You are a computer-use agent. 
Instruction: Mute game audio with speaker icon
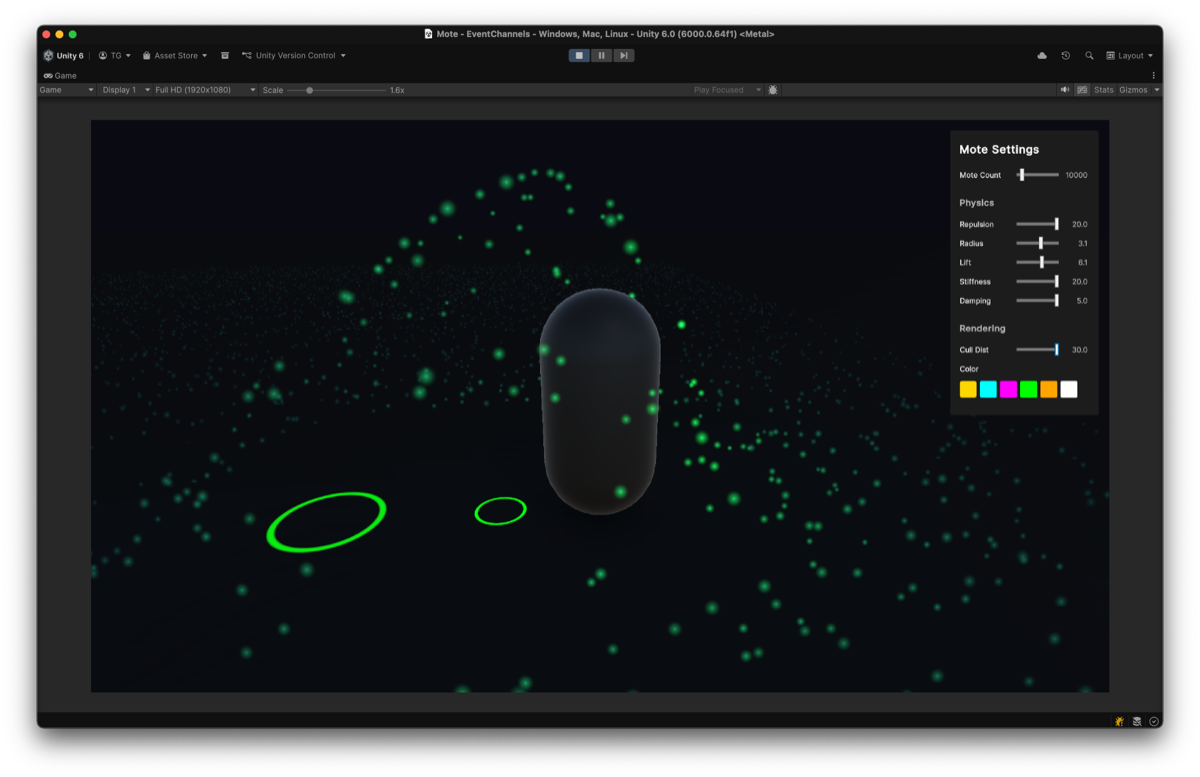coord(1065,90)
